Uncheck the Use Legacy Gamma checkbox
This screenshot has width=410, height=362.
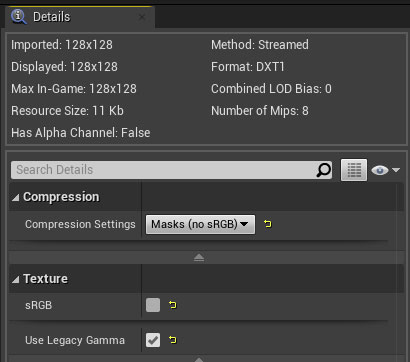(x=153, y=340)
